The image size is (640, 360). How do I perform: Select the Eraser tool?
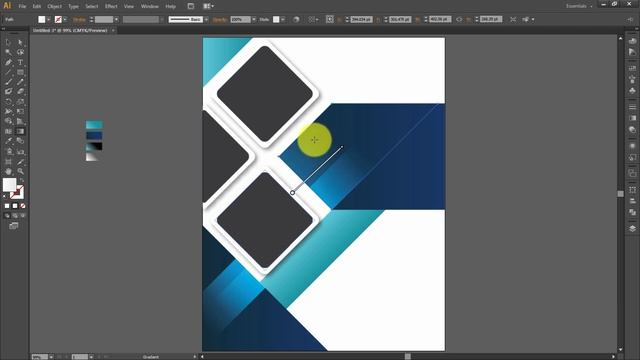(20, 91)
